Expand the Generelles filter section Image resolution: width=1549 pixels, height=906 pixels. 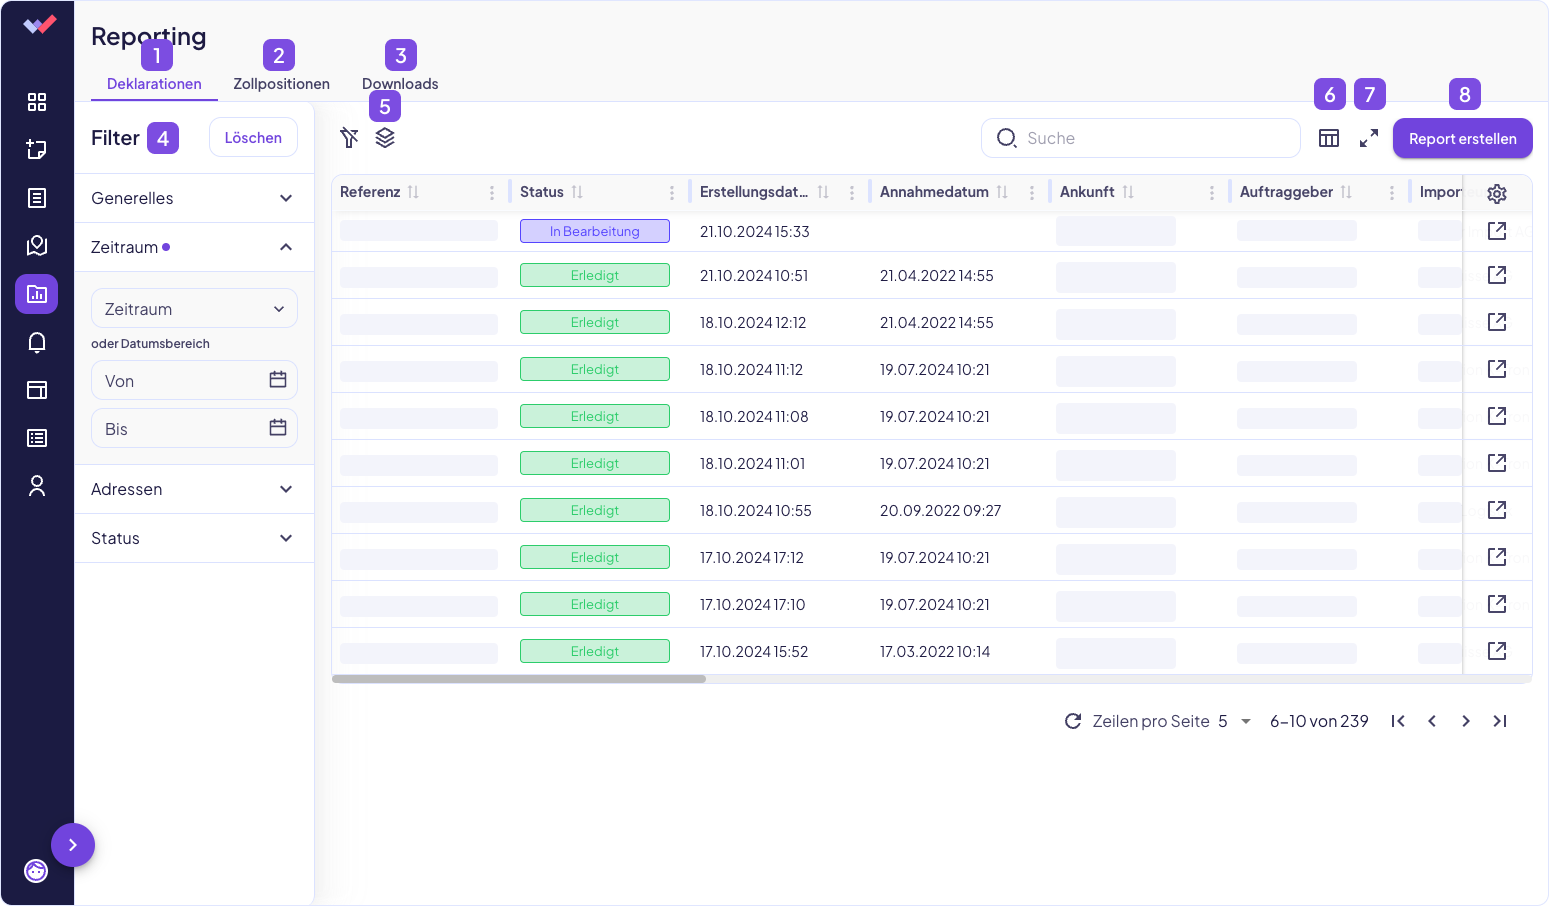194,198
